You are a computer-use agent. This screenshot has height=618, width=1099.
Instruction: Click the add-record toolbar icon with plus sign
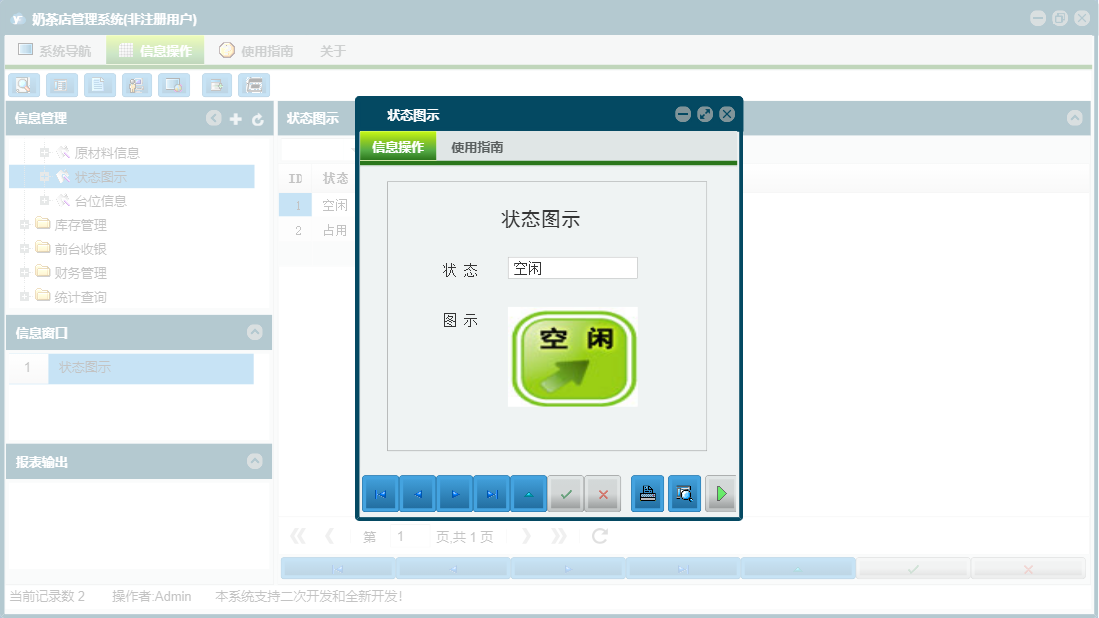[x=216, y=85]
